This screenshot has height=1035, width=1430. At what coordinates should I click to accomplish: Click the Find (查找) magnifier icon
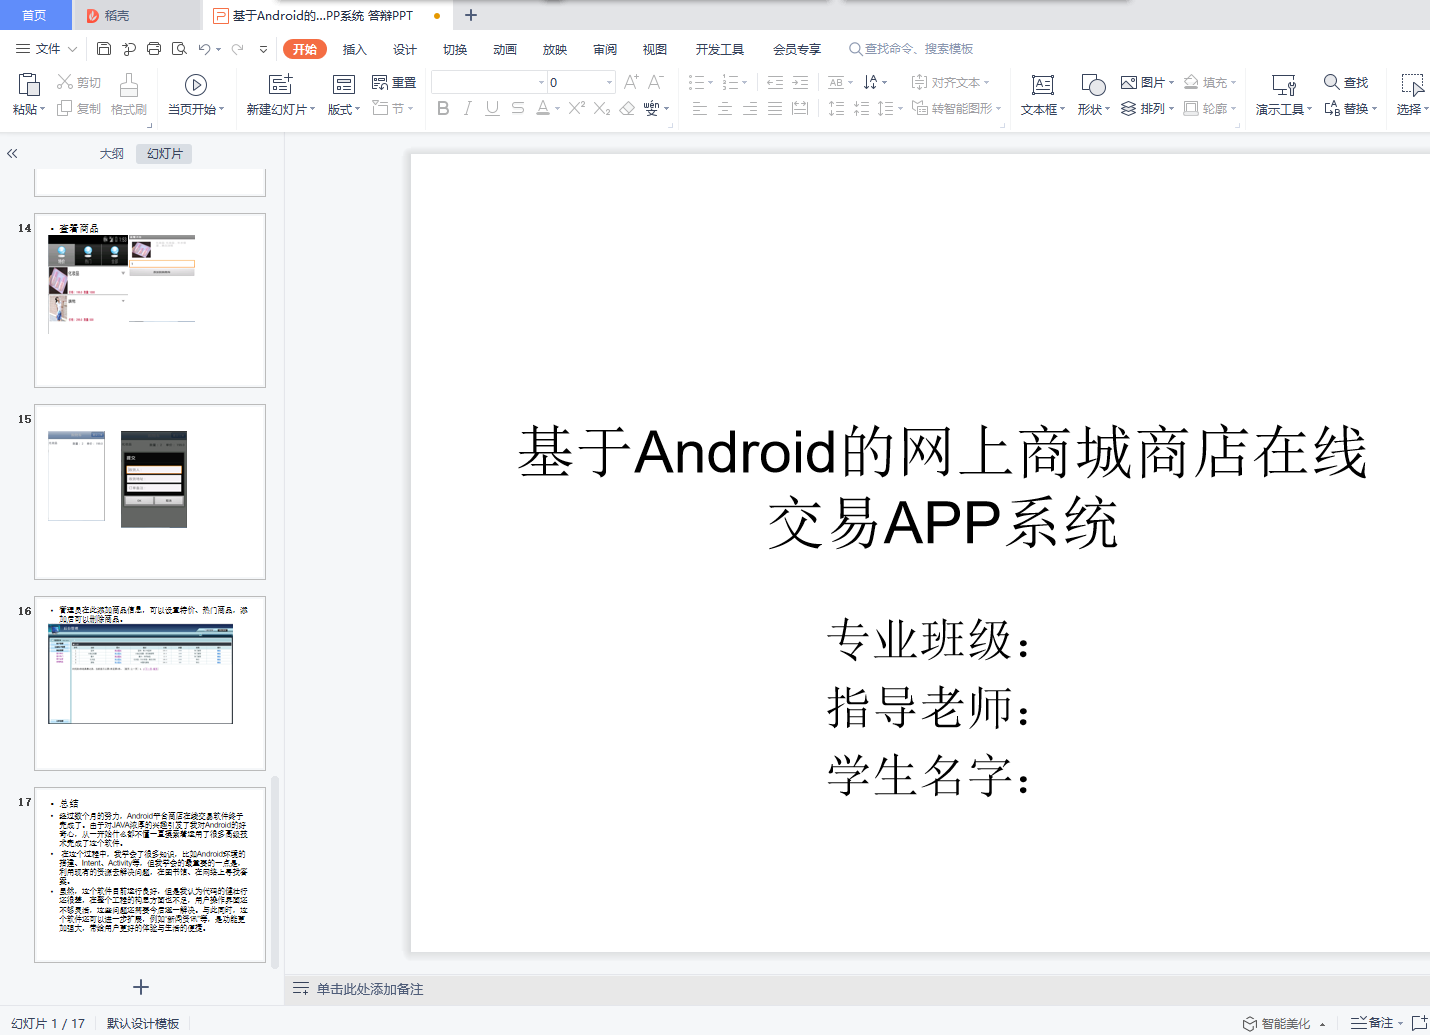[1332, 82]
